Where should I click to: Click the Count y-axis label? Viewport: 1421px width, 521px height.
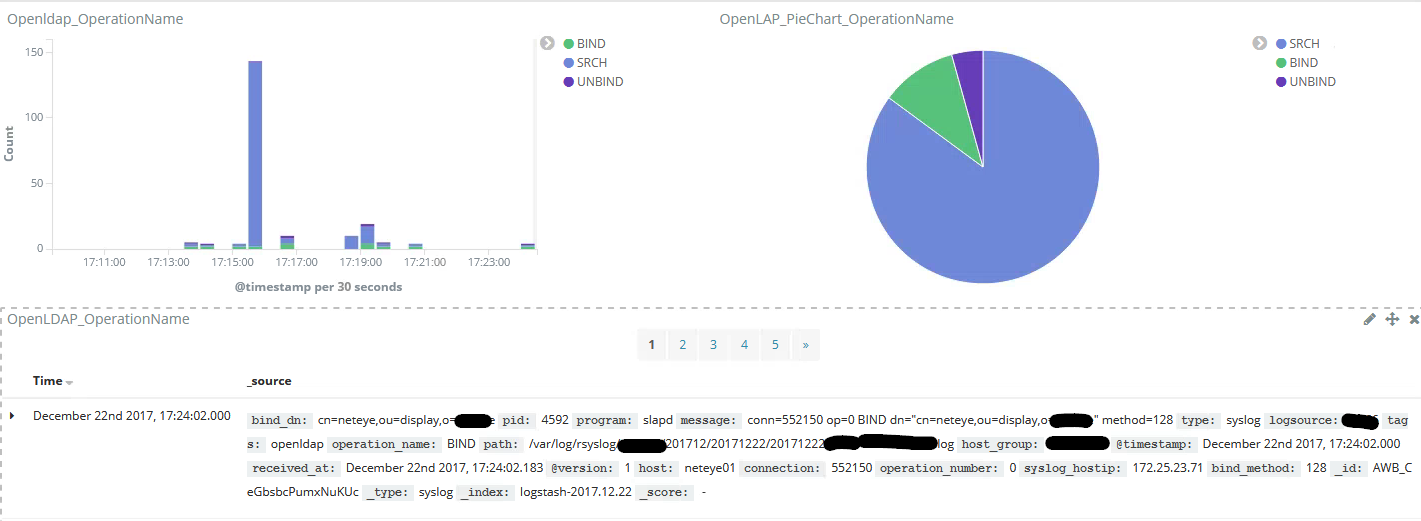pos(10,144)
